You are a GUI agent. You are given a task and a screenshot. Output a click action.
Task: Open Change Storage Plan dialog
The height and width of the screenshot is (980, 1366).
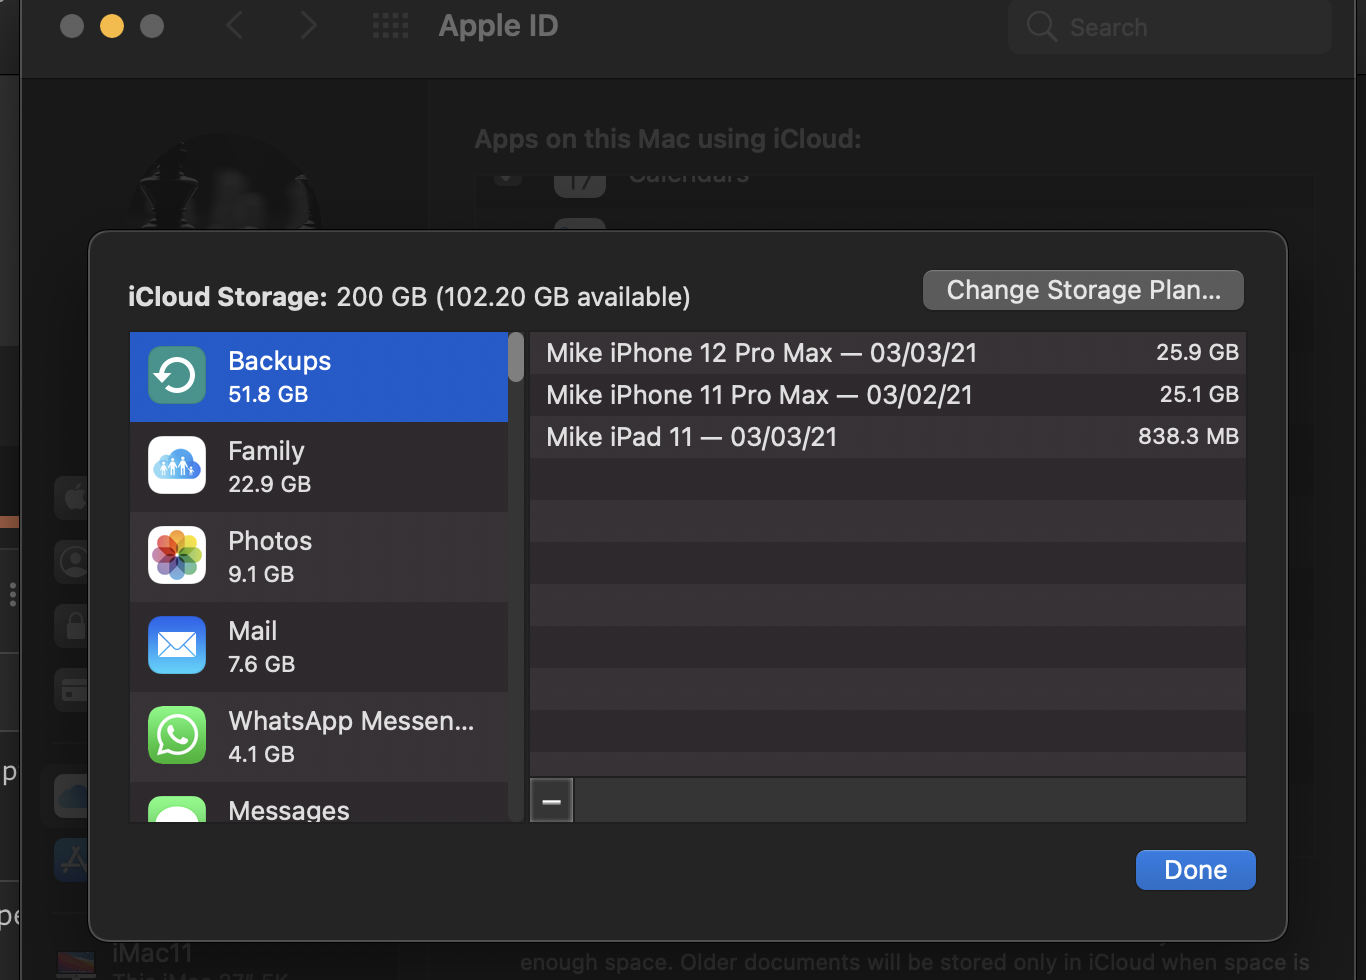point(1083,290)
